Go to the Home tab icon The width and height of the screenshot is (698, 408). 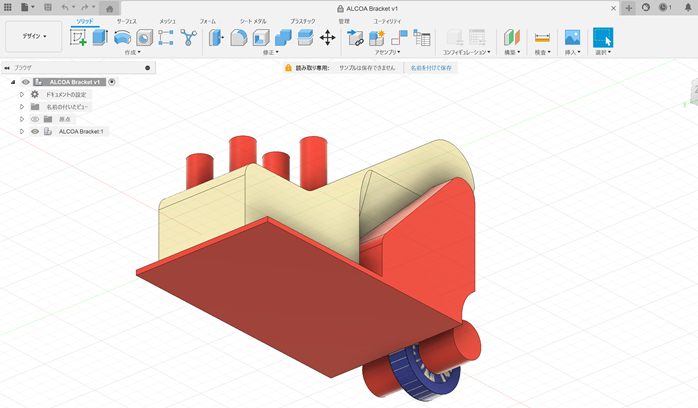[x=110, y=8]
